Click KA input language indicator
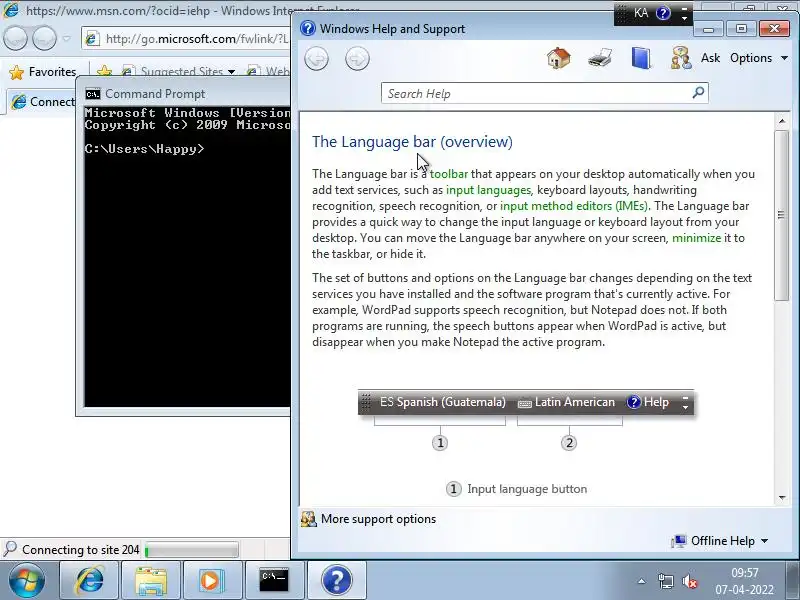800x600 pixels. [x=641, y=13]
